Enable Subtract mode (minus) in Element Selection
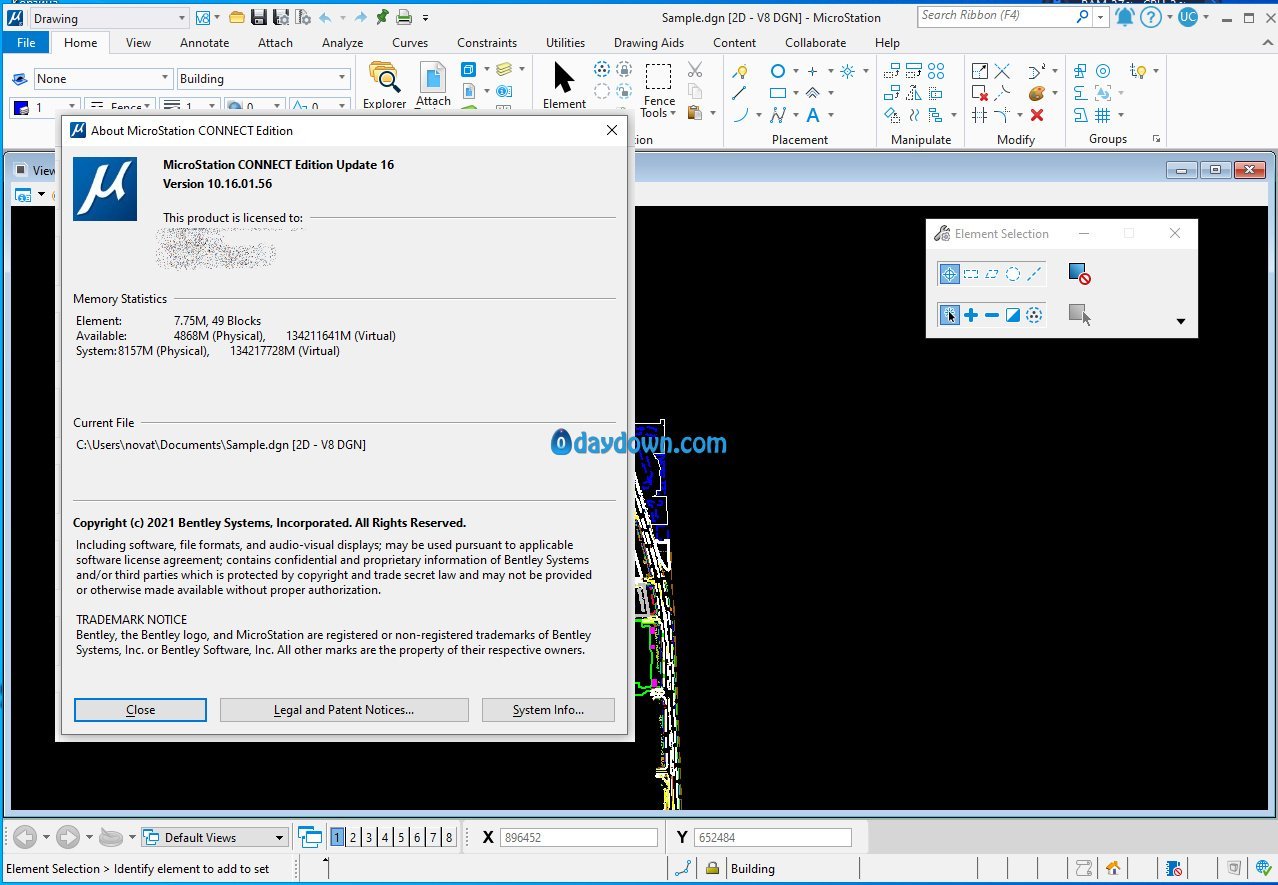This screenshot has width=1278, height=885. click(992, 315)
